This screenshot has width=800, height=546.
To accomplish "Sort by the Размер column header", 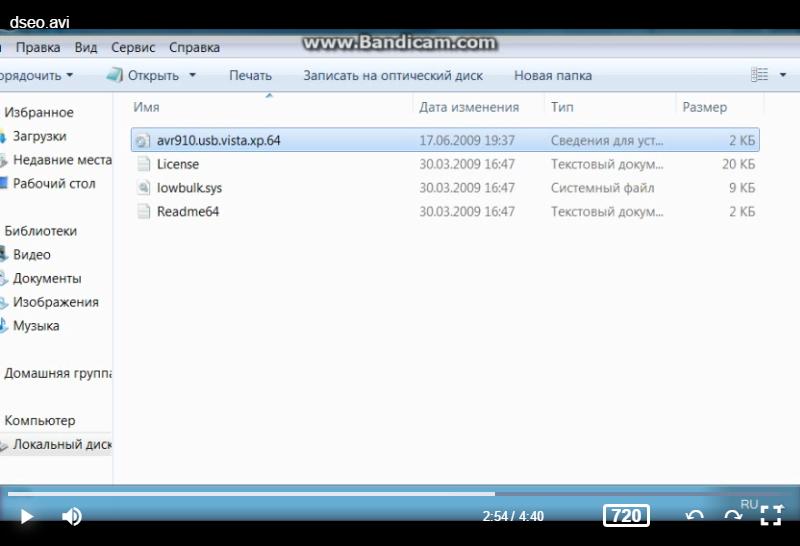I will [704, 107].
